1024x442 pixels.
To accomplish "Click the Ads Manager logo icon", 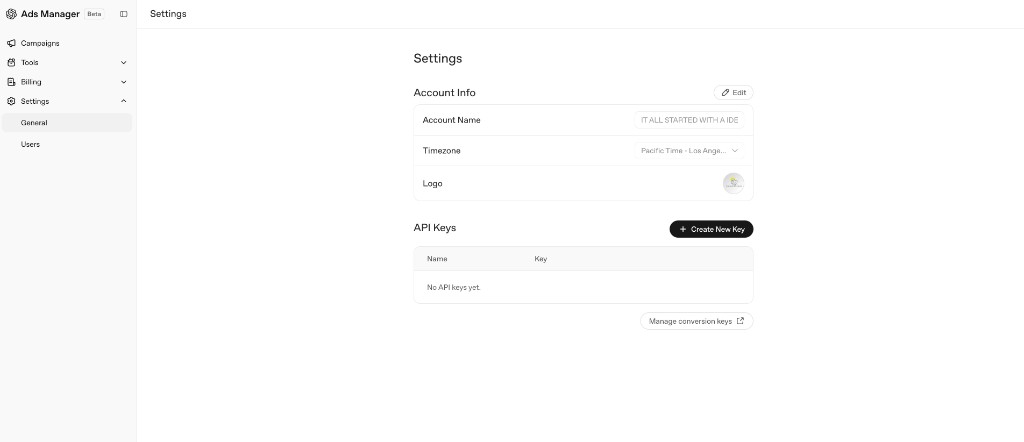I will pyautogui.click(x=11, y=14).
